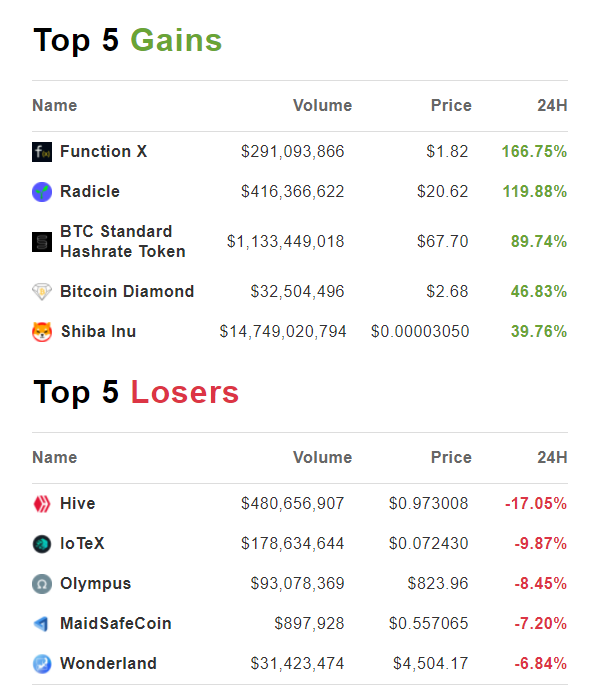Click the 24H header in Top 5 Losers

click(552, 458)
